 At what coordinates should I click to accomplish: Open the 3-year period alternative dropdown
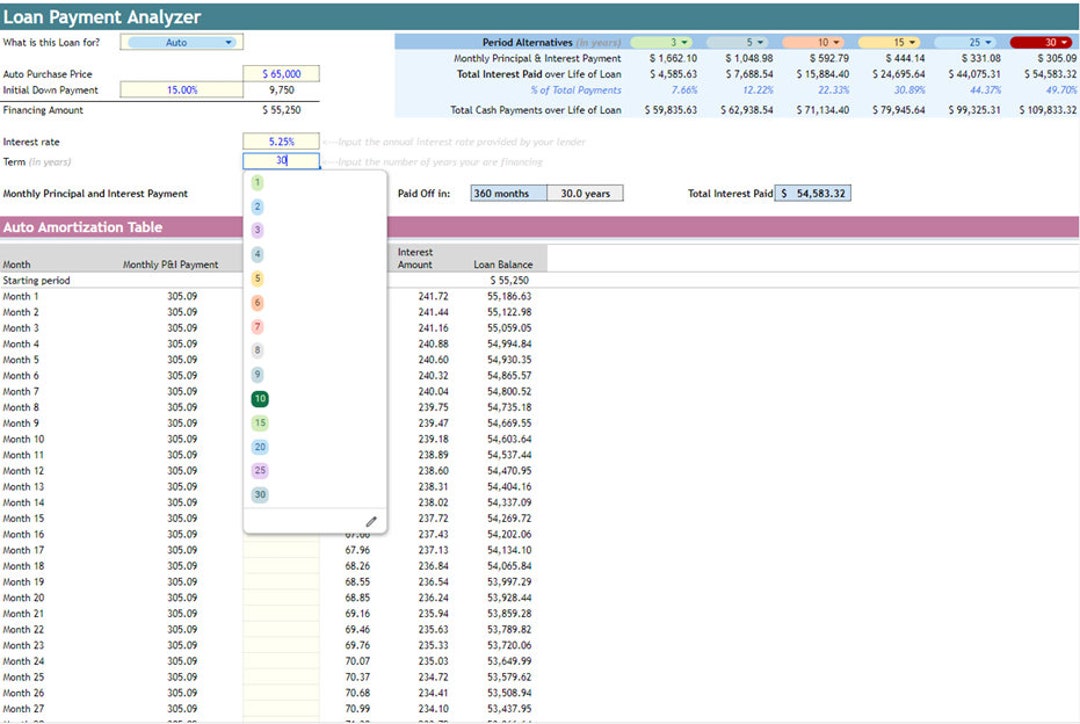coord(685,42)
